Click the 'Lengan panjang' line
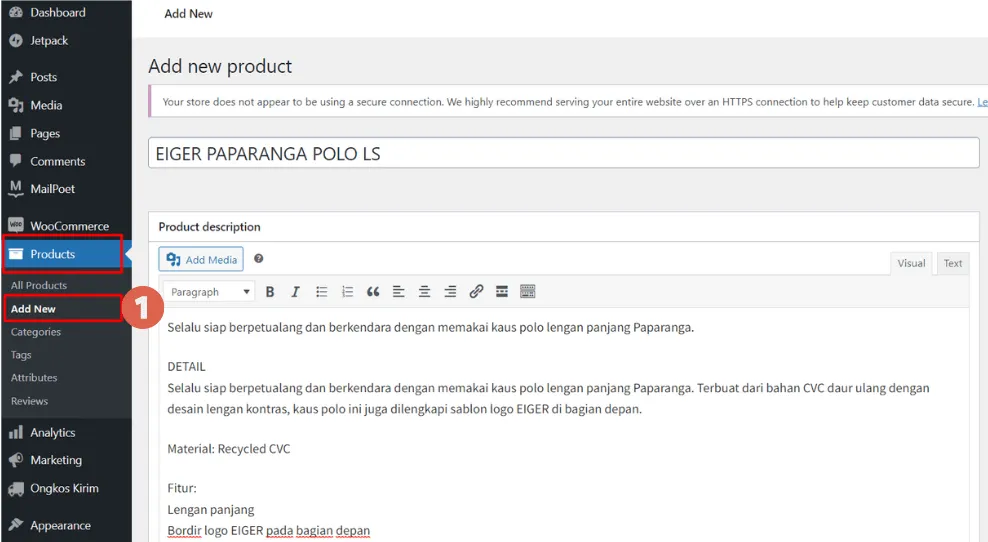This screenshot has width=988, height=542. [x=211, y=509]
